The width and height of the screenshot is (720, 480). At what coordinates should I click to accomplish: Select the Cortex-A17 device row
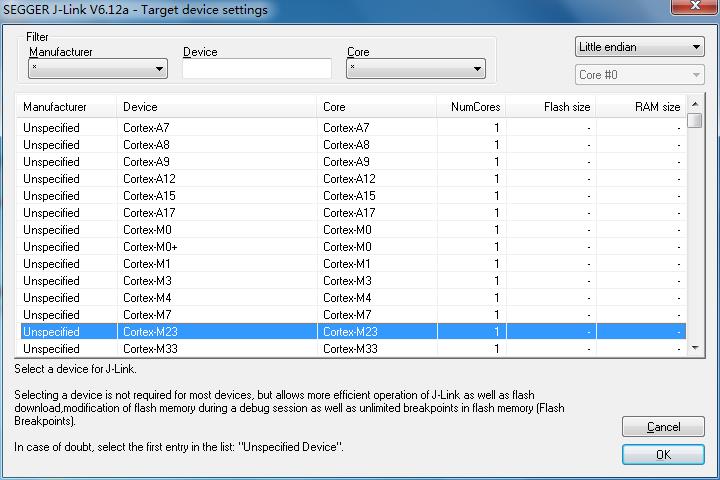(351, 213)
